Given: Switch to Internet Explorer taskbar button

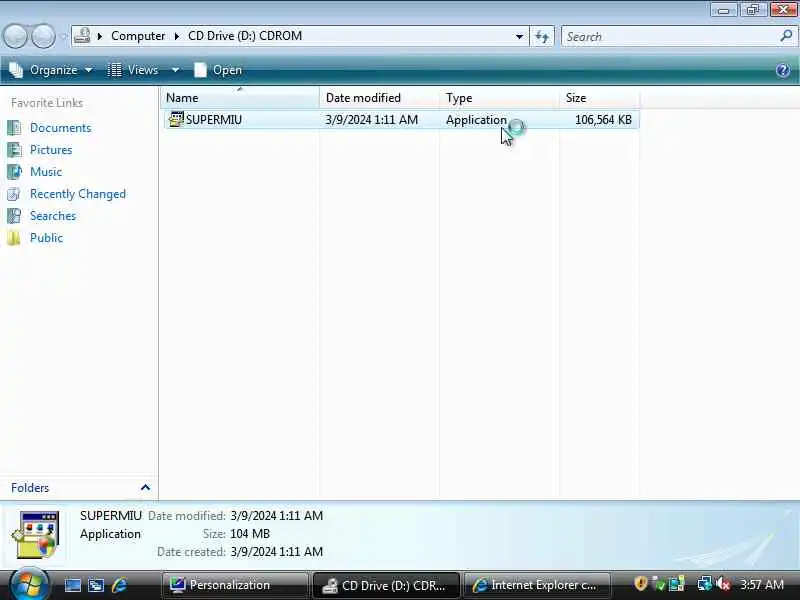Looking at the screenshot, I should tap(537, 585).
